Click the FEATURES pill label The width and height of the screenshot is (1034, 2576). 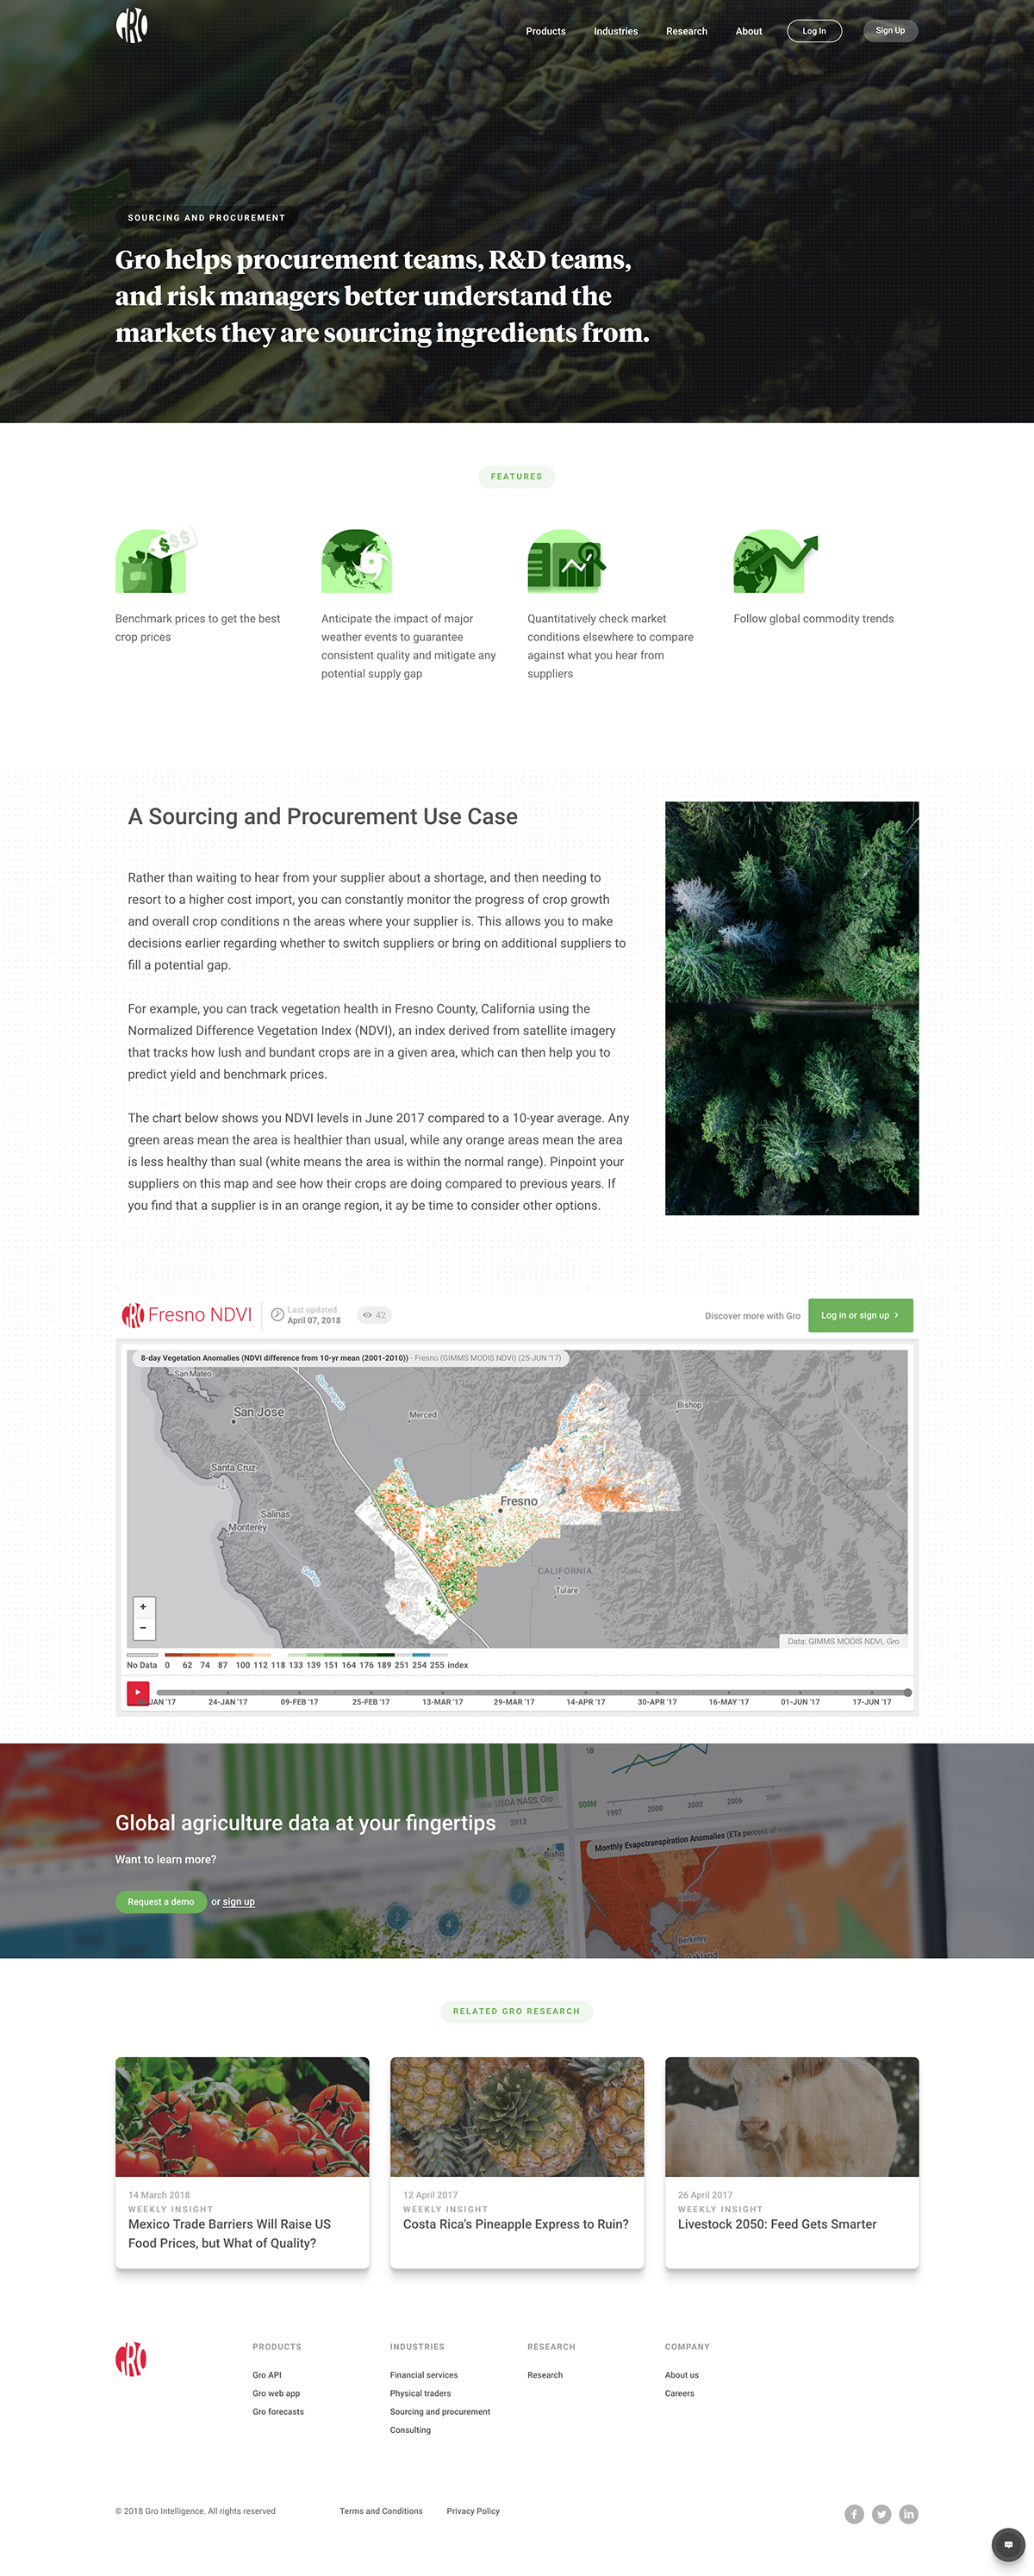click(516, 477)
